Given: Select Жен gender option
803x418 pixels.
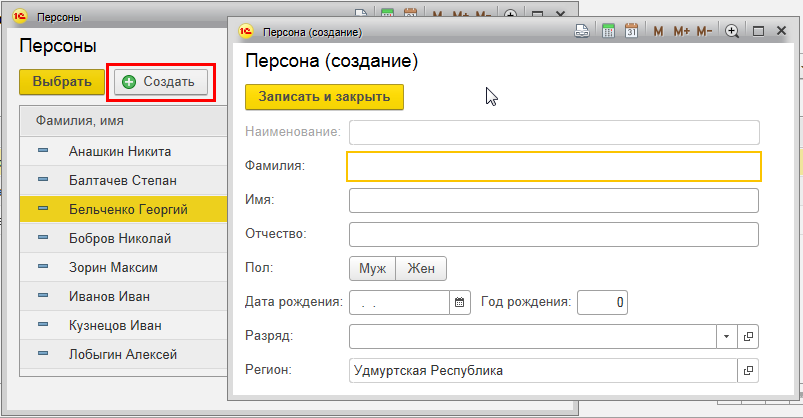Looking at the screenshot, I should (x=421, y=268).
